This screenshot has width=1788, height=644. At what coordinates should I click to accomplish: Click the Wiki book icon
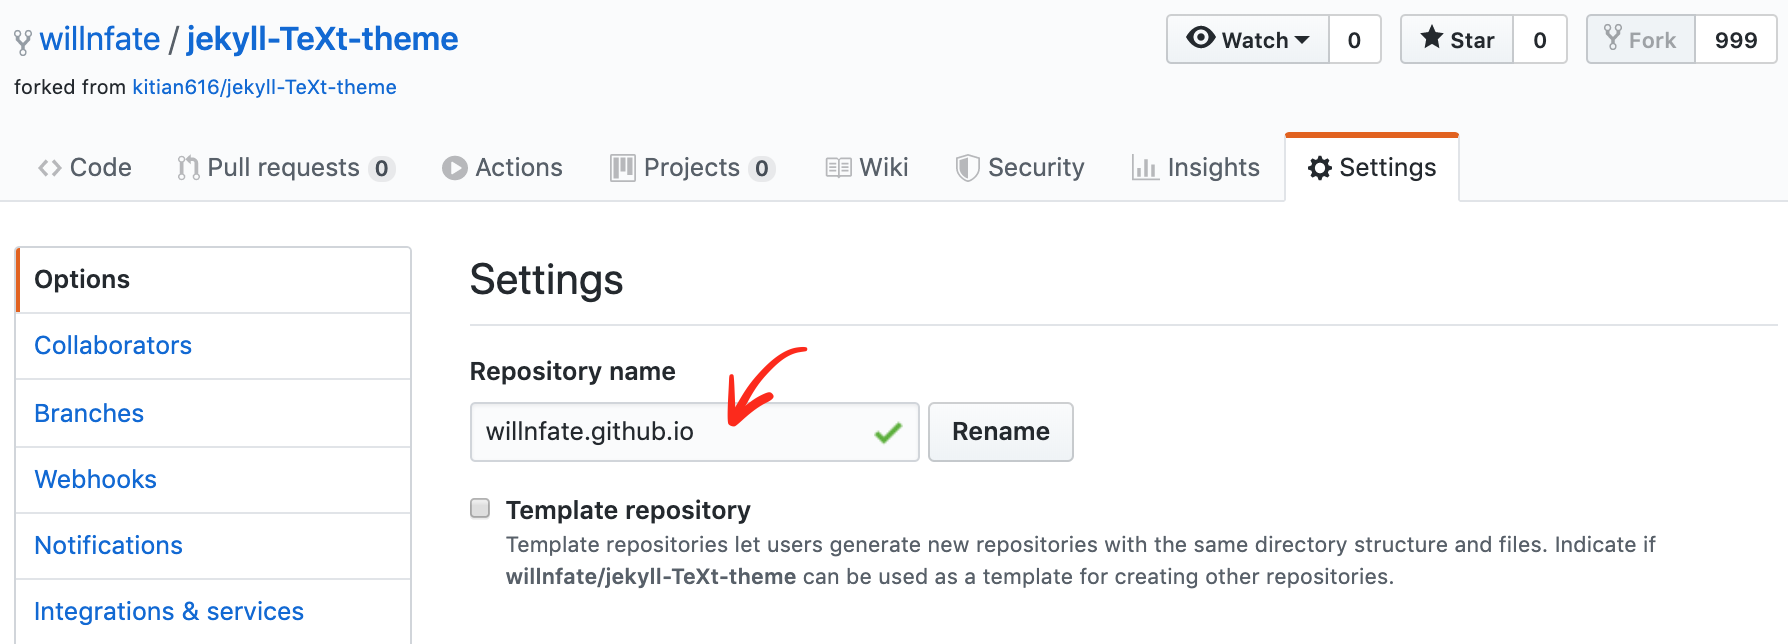click(838, 168)
